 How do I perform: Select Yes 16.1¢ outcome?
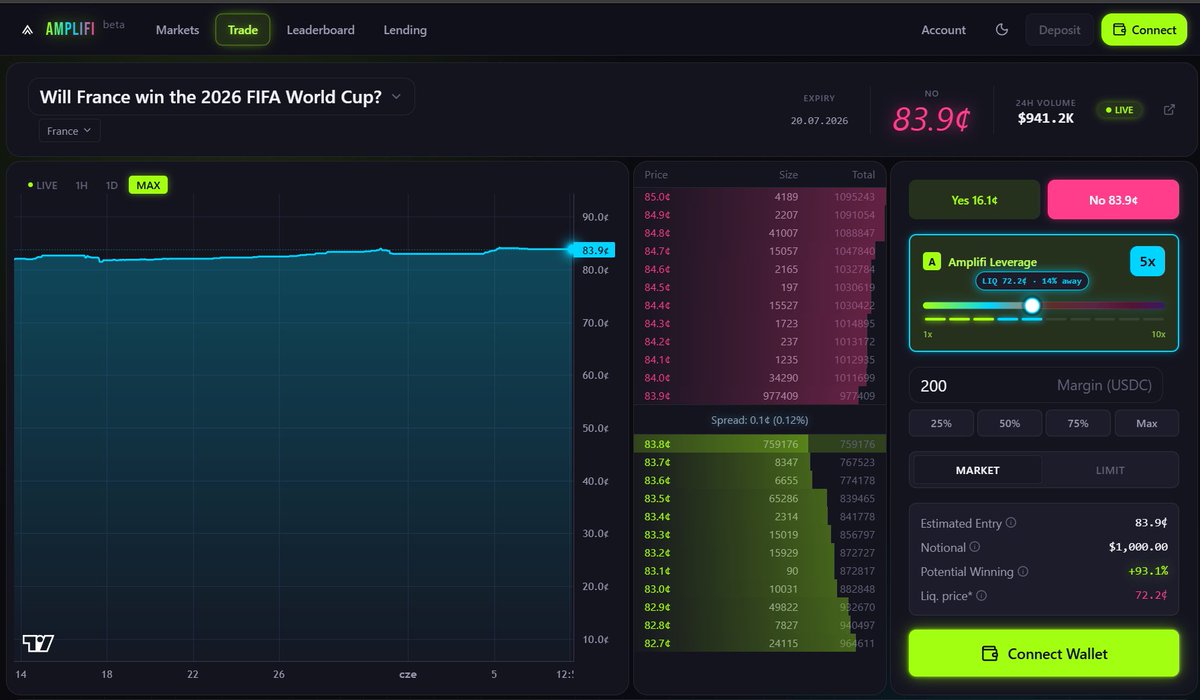point(974,200)
